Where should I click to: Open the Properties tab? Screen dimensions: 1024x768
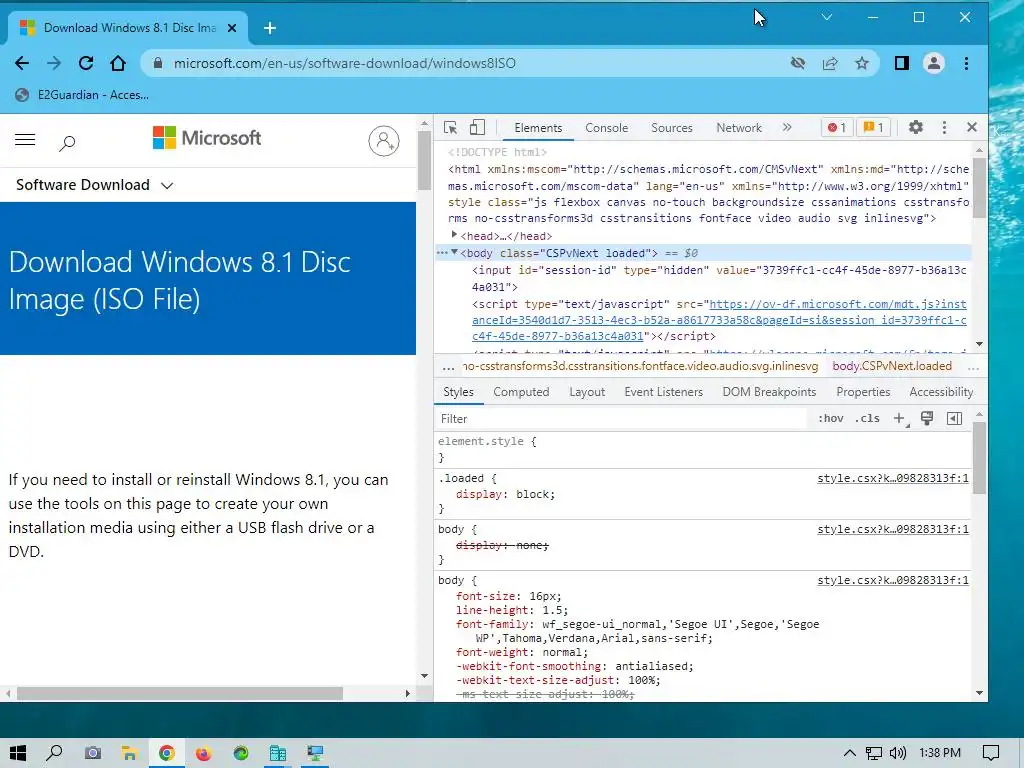coord(863,392)
